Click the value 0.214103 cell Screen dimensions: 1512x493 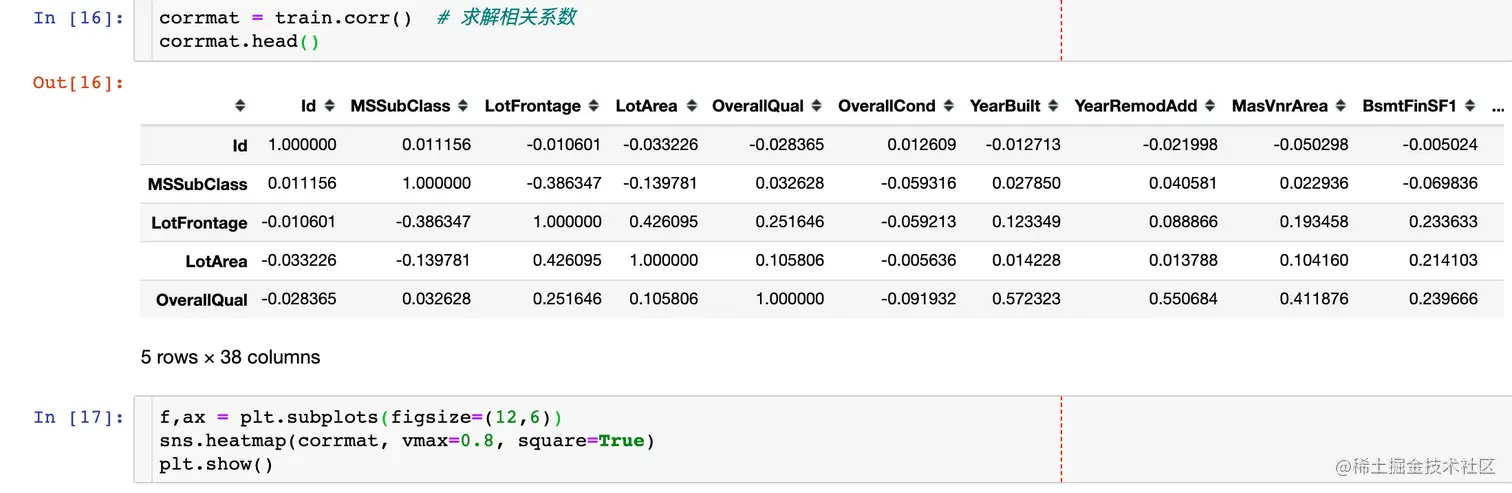point(1443,260)
